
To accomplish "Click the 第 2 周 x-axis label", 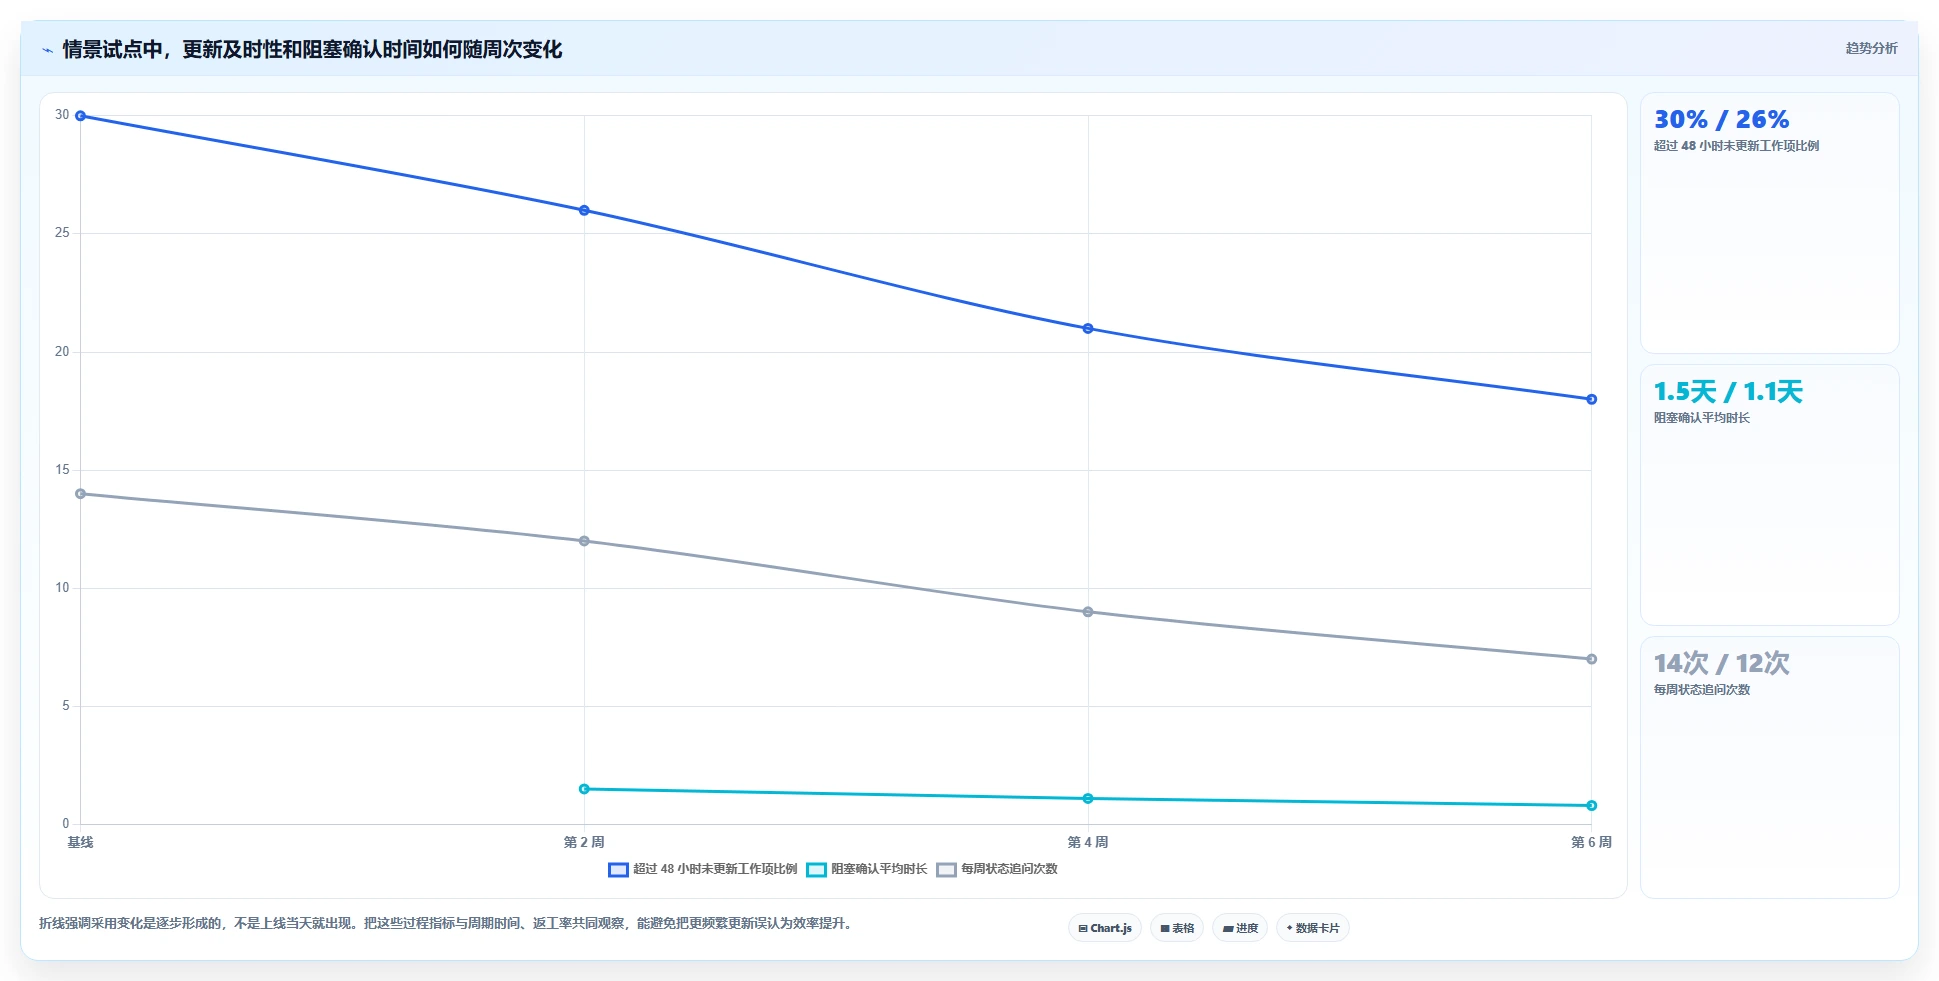I will 584,842.
